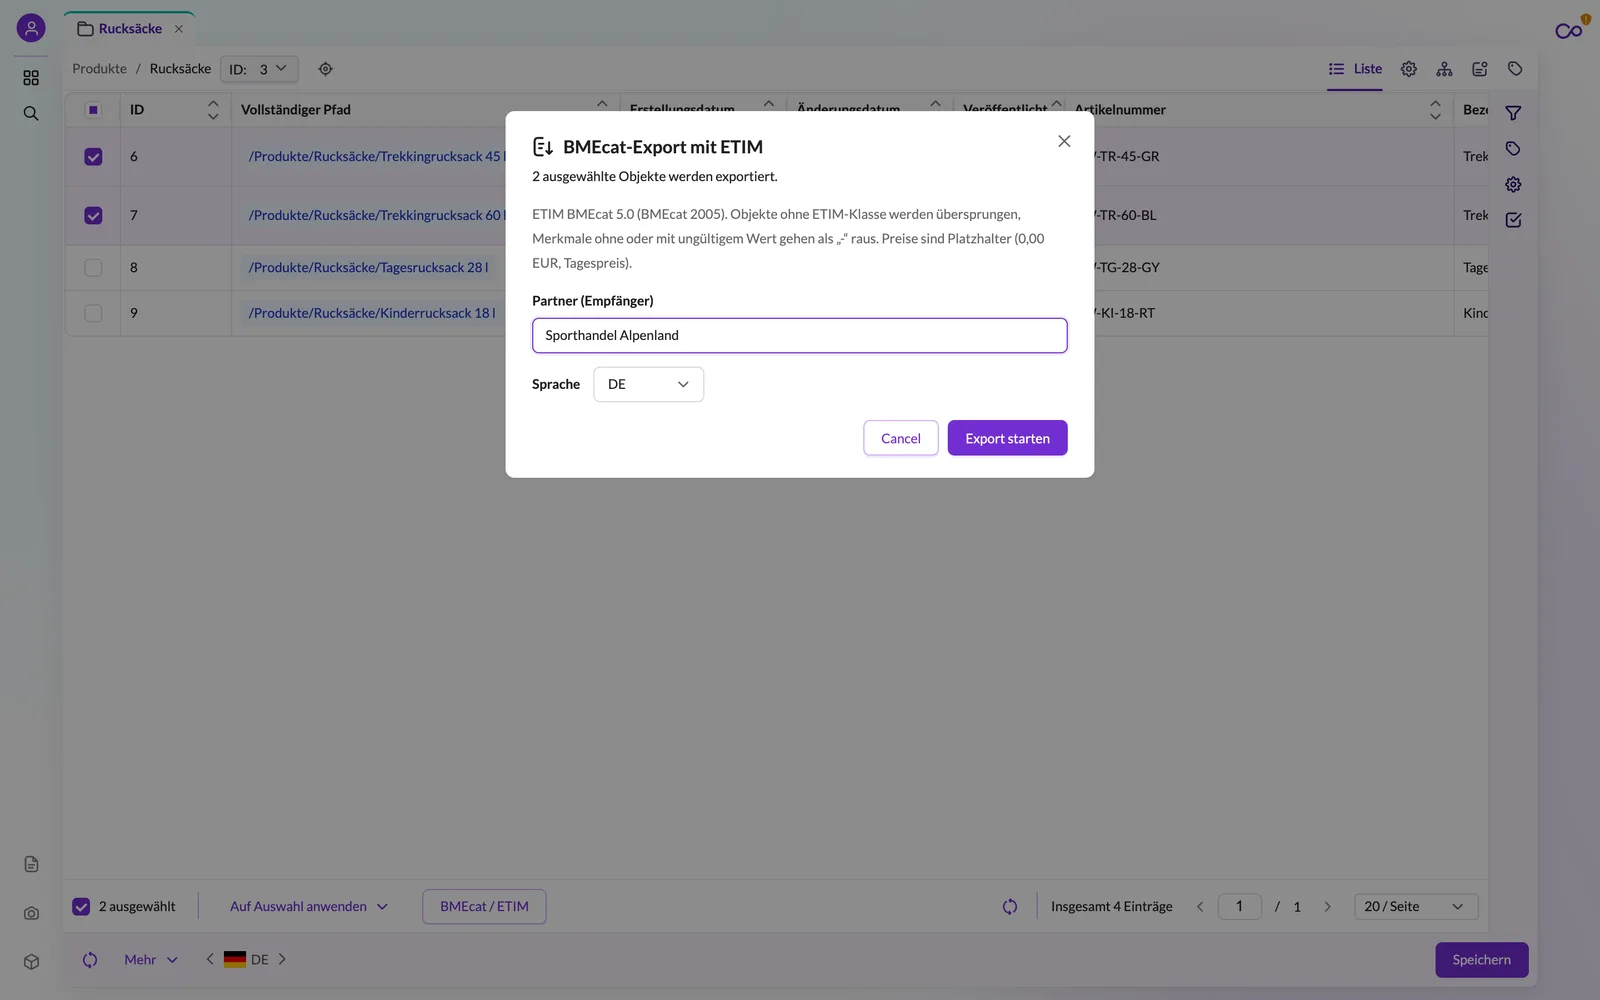This screenshot has height=1000, width=1600.
Task: Toggle select-all checkbox in header
Action: coord(93,110)
